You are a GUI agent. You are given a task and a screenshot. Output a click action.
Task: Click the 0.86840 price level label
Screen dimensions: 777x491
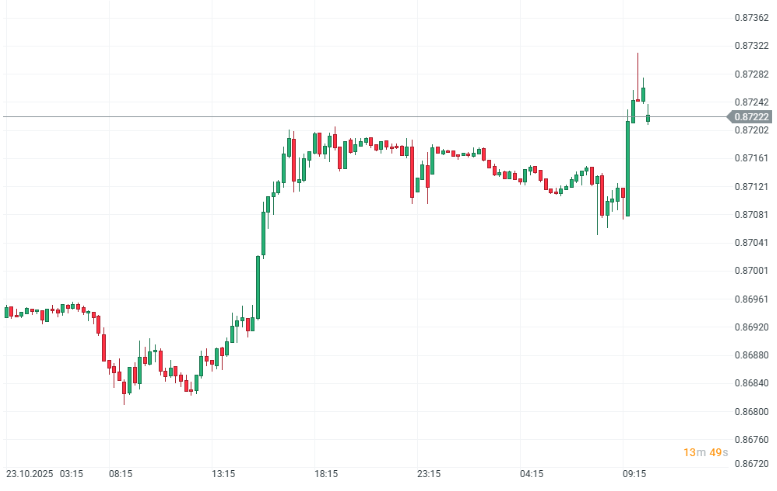coord(751,383)
